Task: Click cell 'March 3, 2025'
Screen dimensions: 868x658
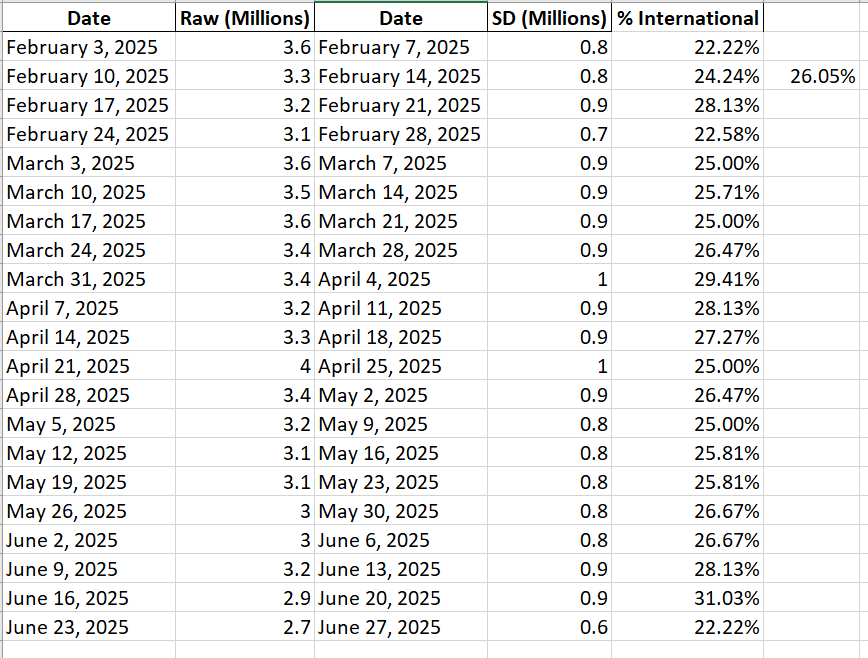Action: click(89, 163)
